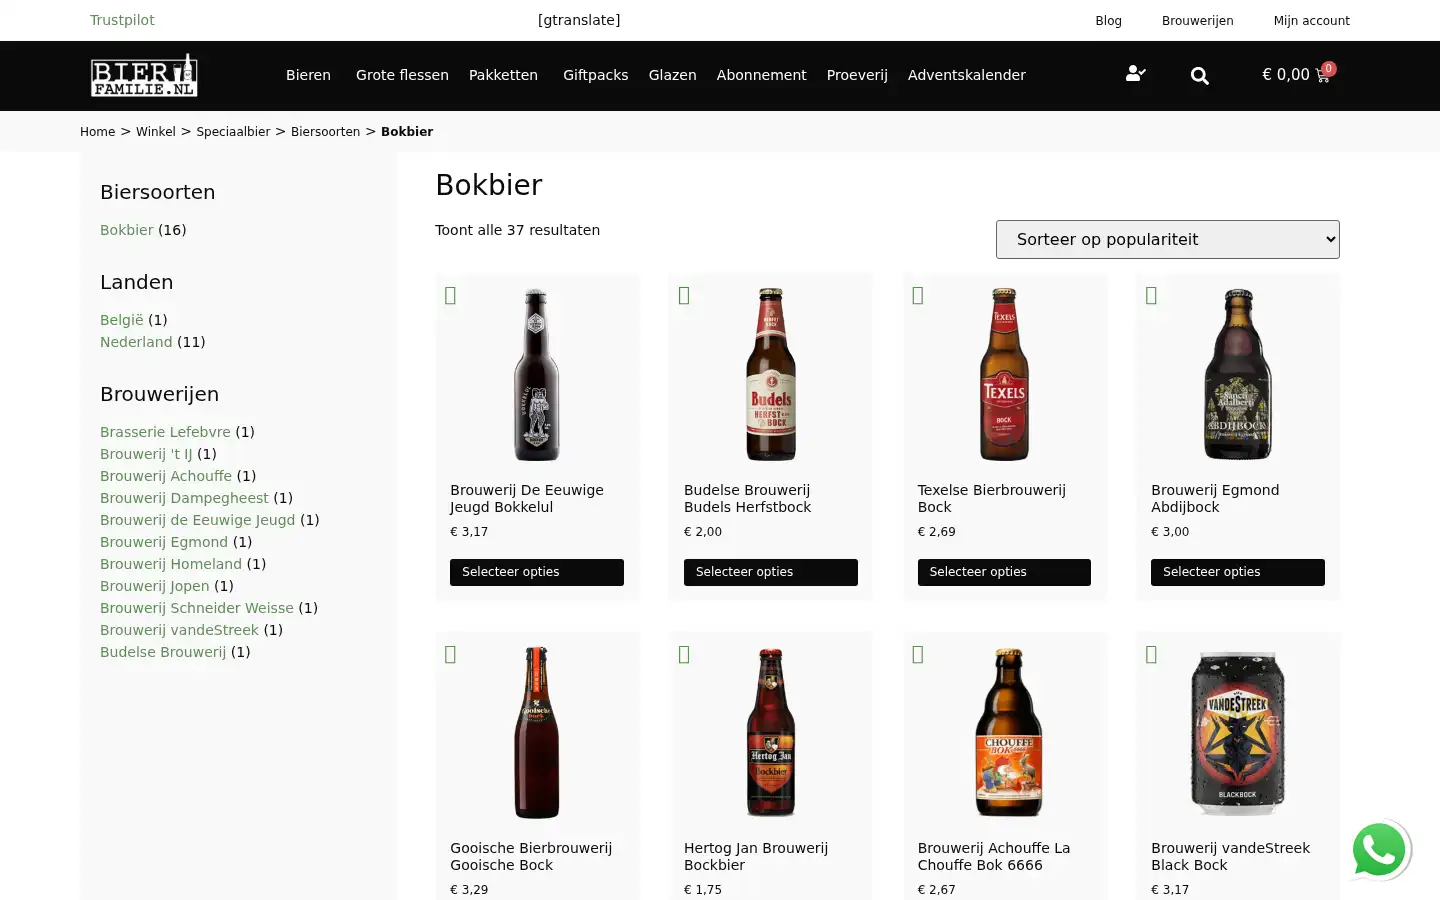The height and width of the screenshot is (900, 1440).
Task: Open the Grote flessen menu
Action: tap(402, 75)
